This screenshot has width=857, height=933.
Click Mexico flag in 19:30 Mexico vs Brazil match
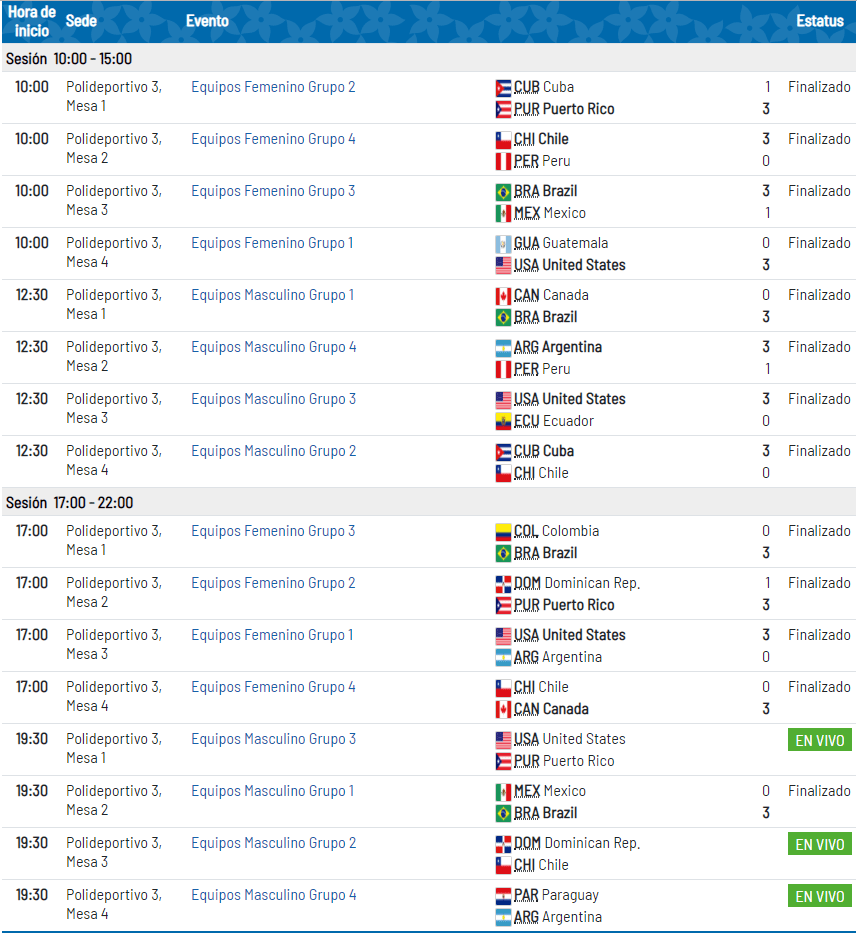[x=503, y=792]
